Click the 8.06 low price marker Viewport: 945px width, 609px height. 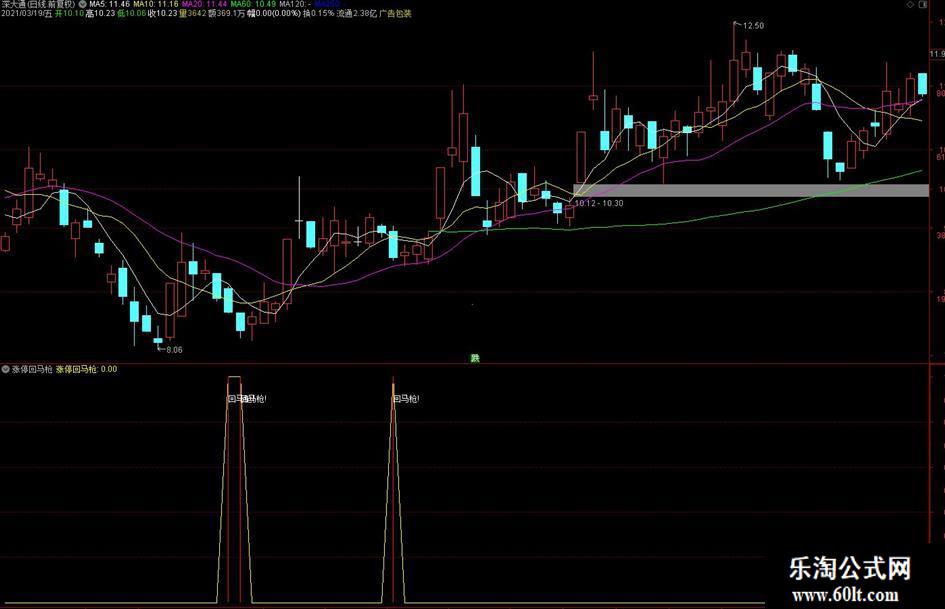[x=174, y=350]
